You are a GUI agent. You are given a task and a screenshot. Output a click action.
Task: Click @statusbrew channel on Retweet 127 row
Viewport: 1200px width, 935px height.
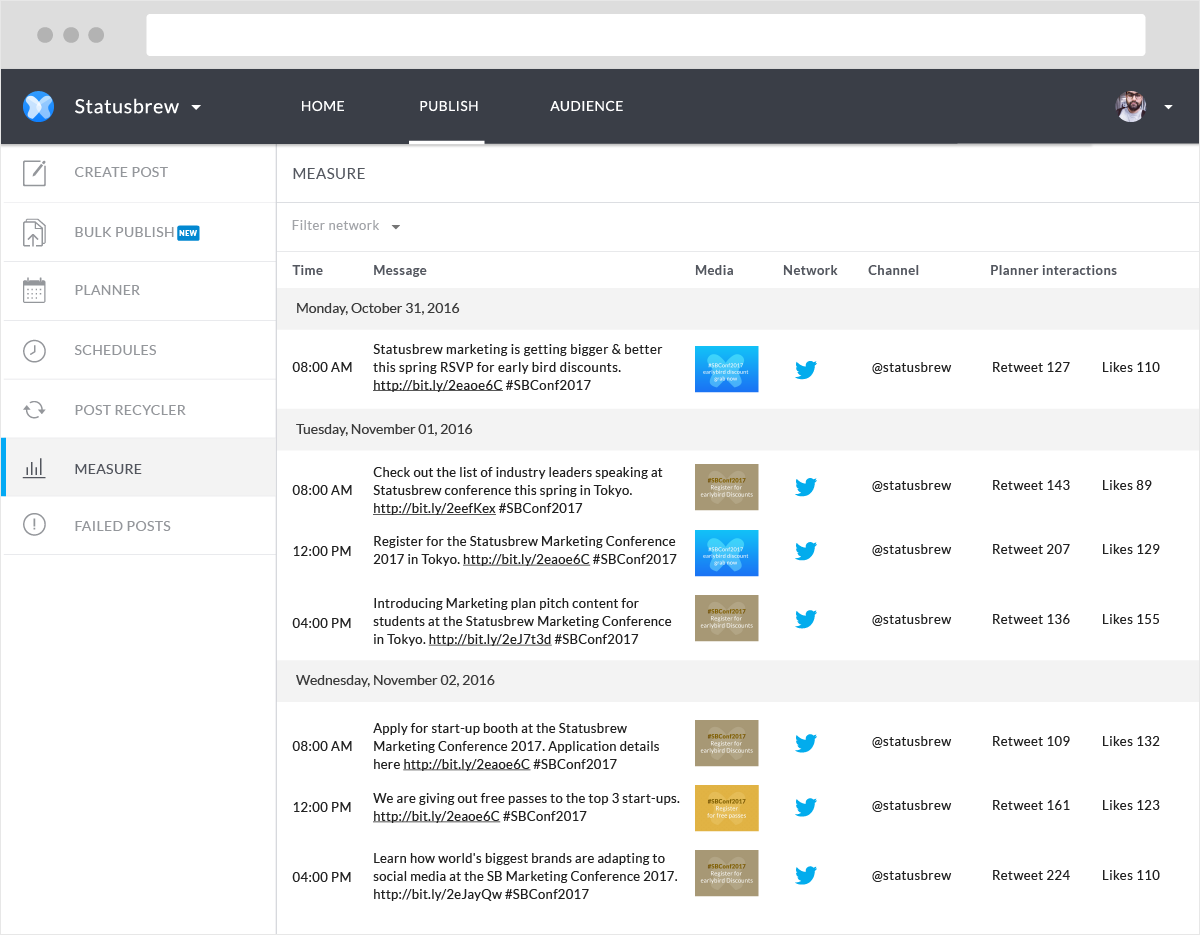pos(911,367)
